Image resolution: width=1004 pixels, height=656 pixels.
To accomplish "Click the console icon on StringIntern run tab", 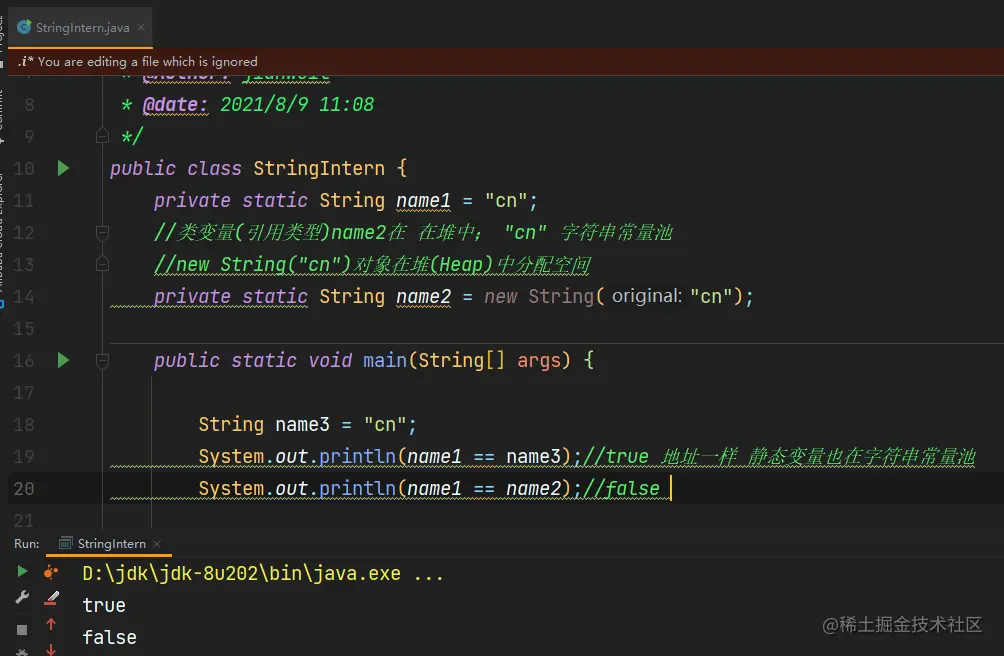I will point(65,543).
